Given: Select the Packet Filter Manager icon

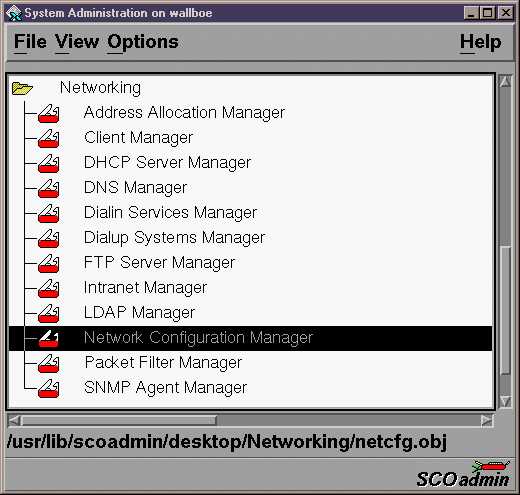Looking at the screenshot, I should (x=49, y=363).
